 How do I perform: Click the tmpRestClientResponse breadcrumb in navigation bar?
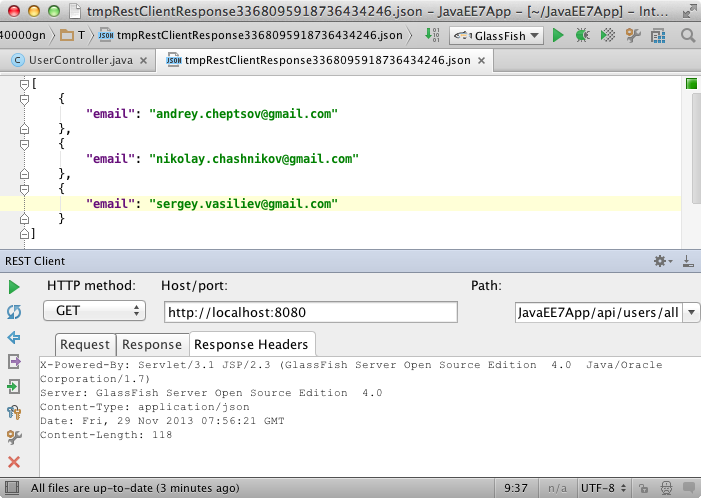(250, 35)
